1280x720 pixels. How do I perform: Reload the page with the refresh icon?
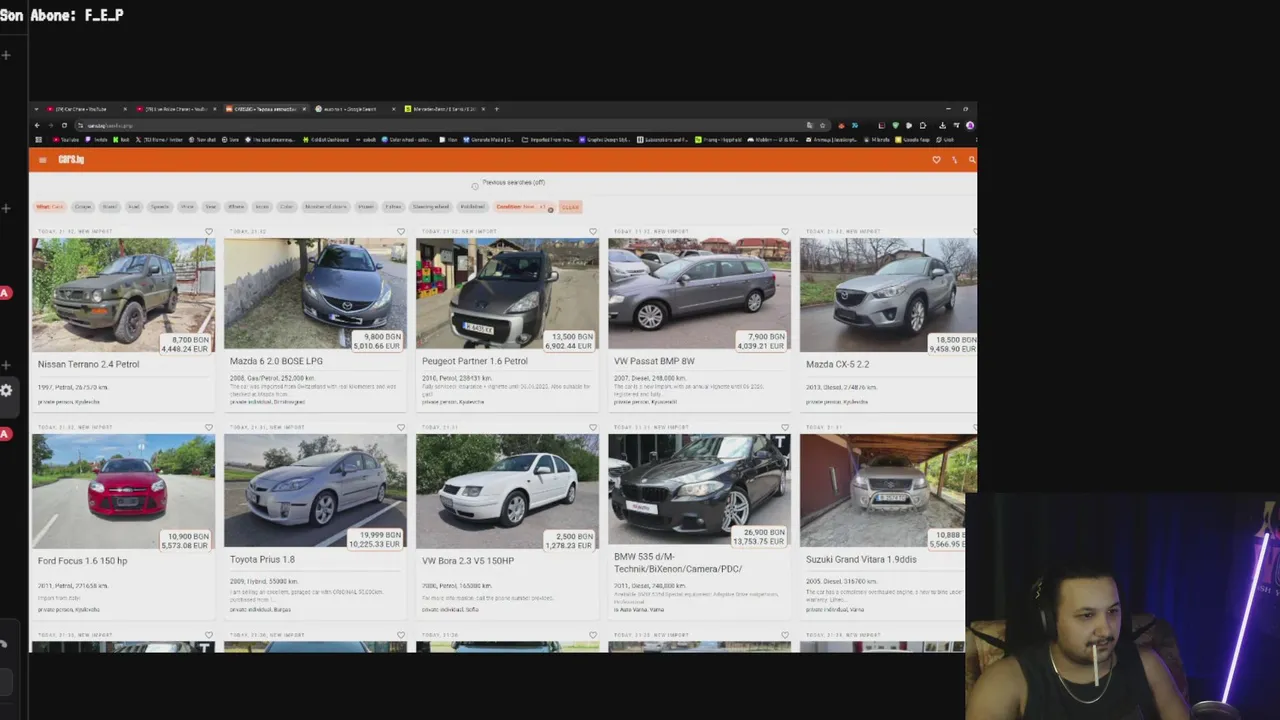64,125
